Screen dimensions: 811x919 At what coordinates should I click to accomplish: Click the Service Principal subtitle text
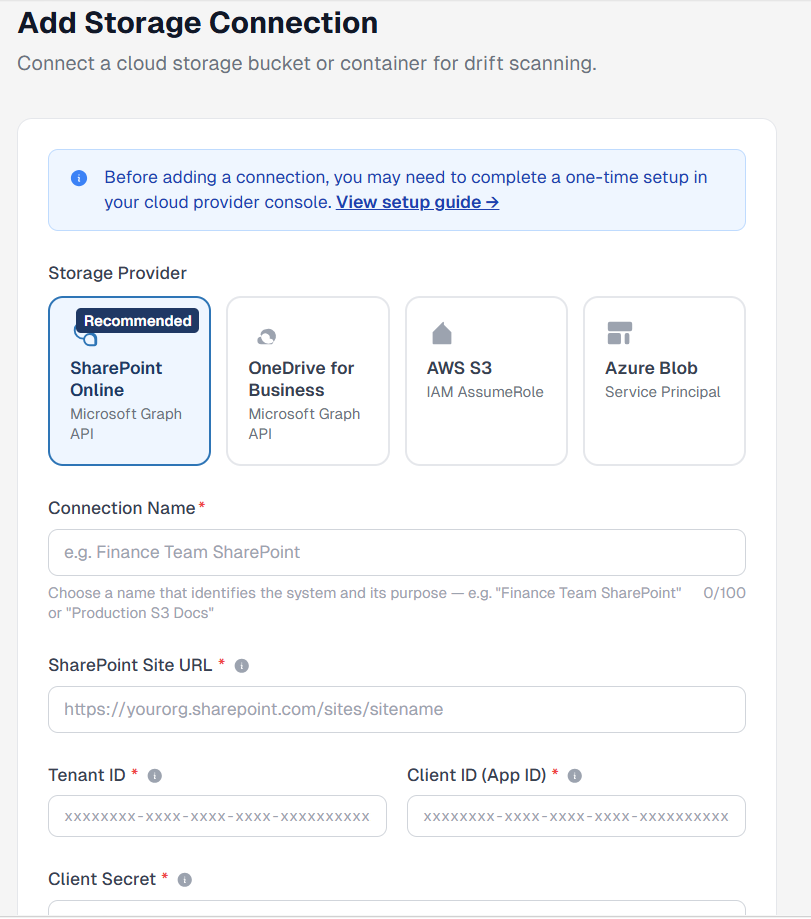point(663,392)
